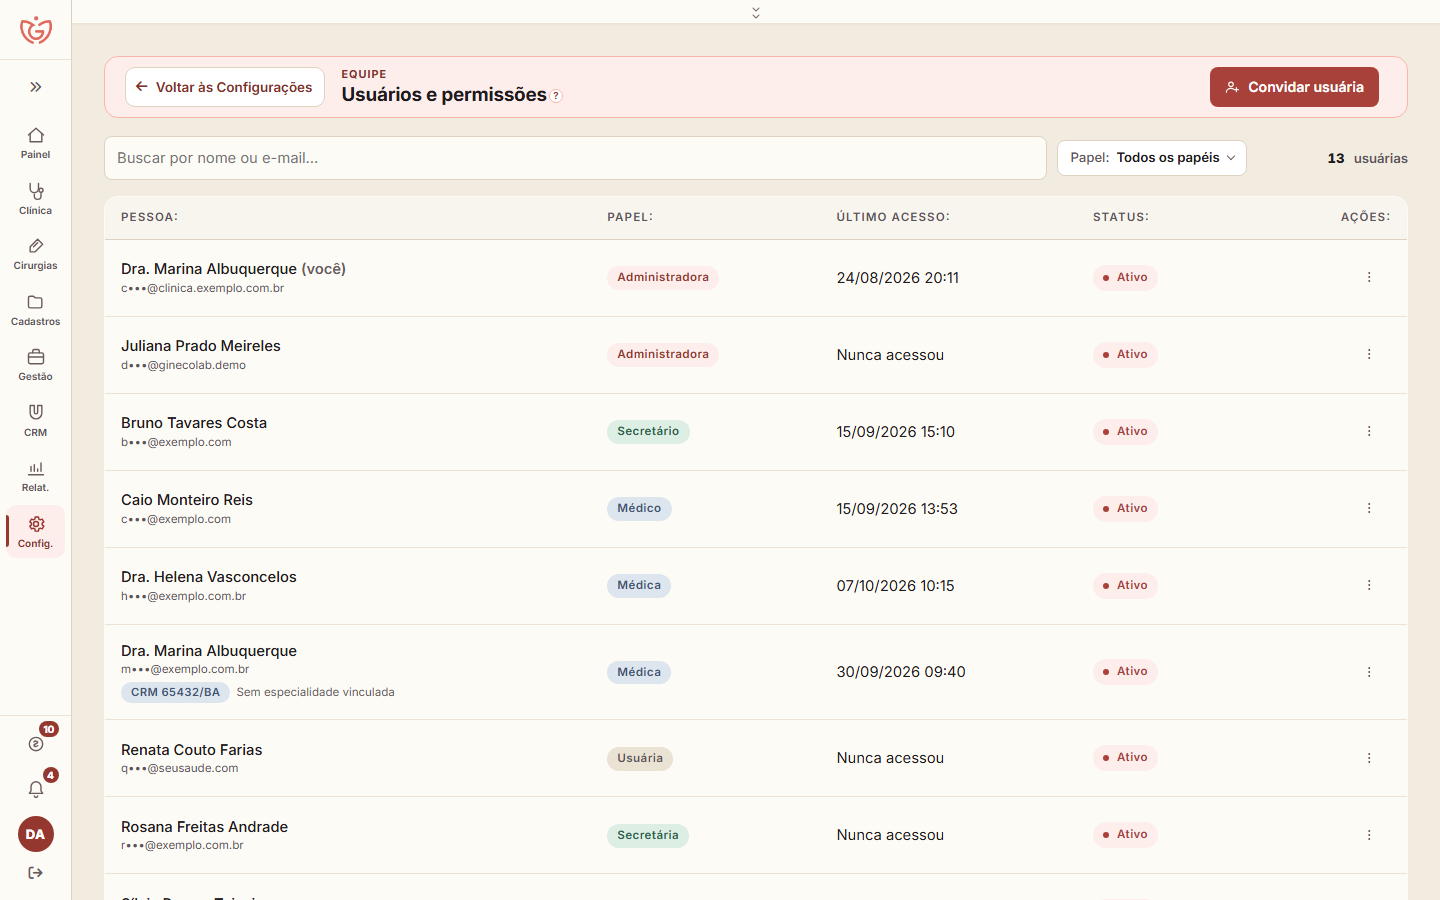This screenshot has height=900, width=1440.
Task: Open the credits icon with badge 10
Action: [36, 743]
